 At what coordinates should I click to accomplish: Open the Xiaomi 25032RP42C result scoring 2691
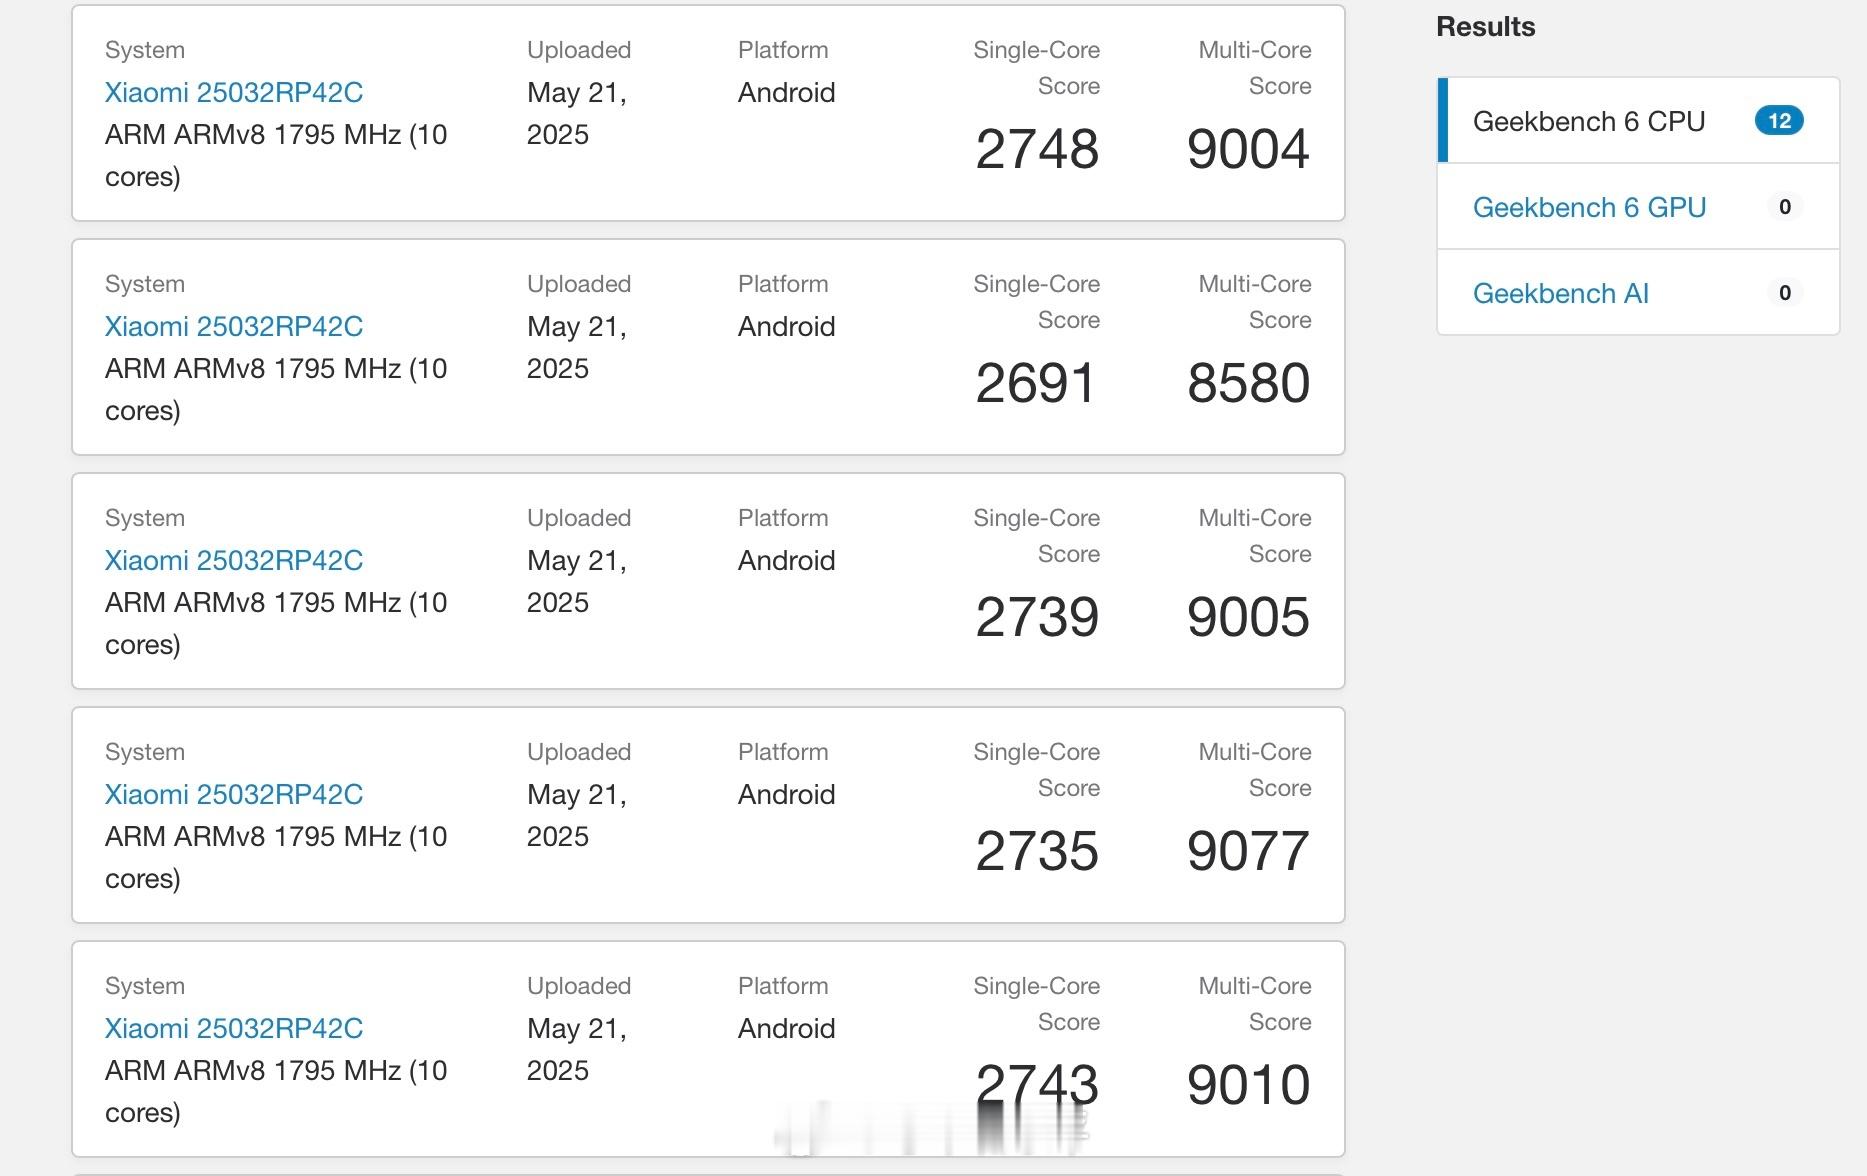(x=234, y=326)
